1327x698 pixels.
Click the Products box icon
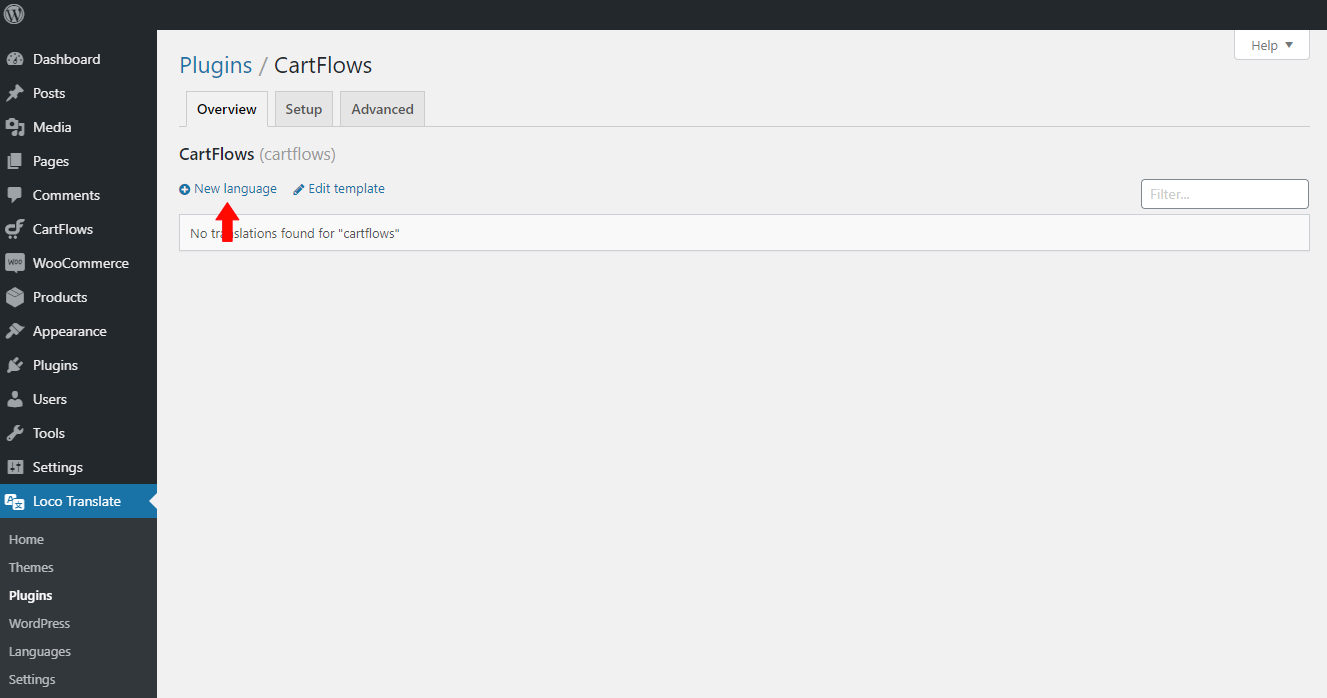pyautogui.click(x=15, y=297)
